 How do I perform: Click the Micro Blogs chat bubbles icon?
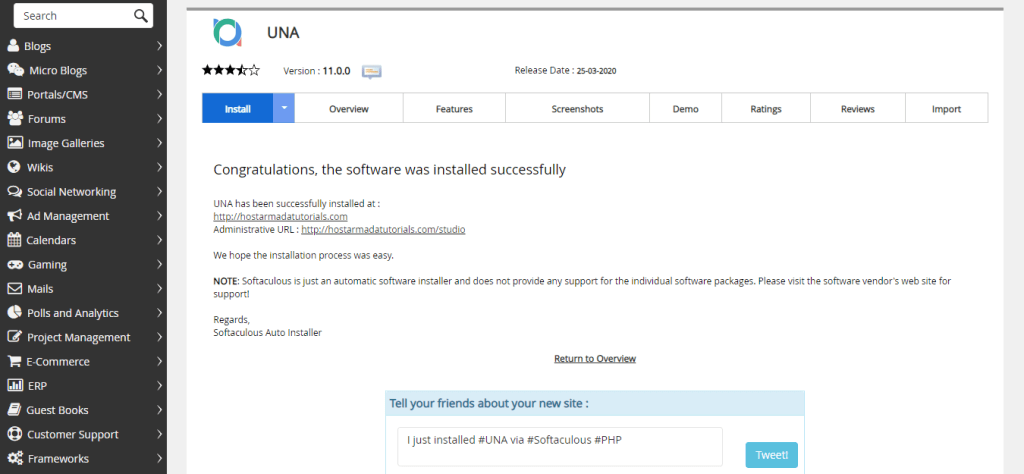(x=15, y=70)
